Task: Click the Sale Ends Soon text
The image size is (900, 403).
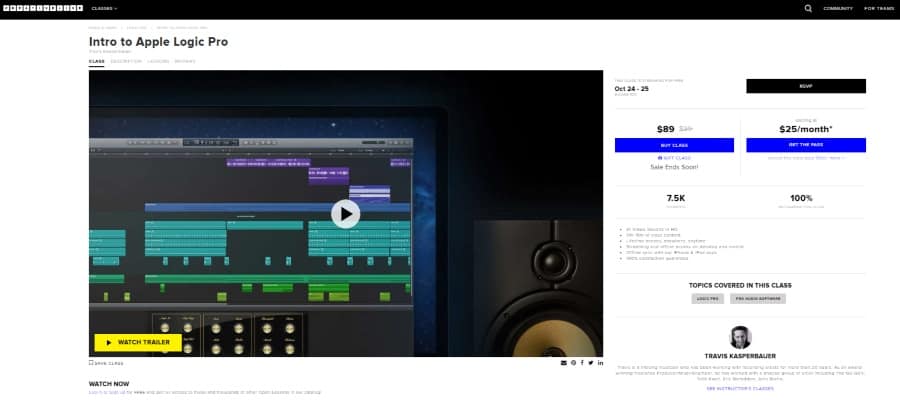Action: coord(674,167)
